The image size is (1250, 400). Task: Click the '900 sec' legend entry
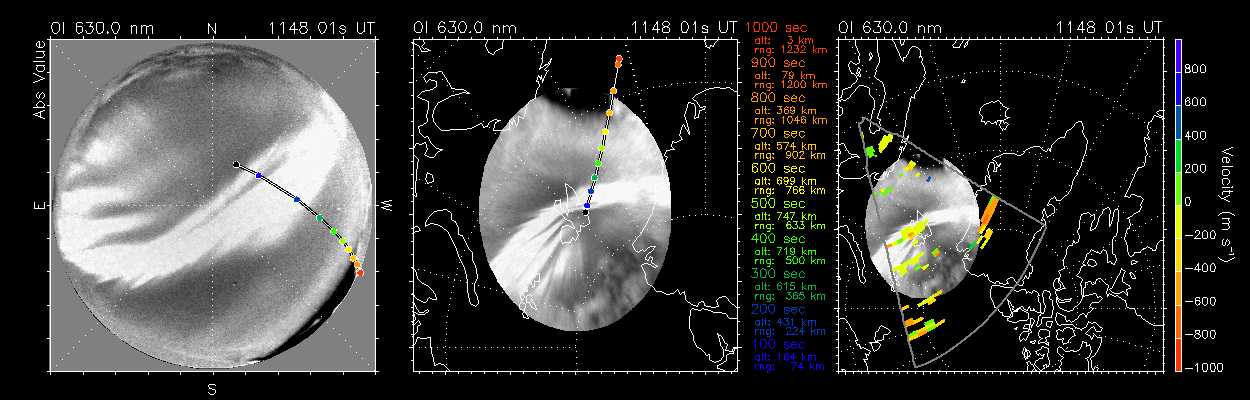click(777, 63)
